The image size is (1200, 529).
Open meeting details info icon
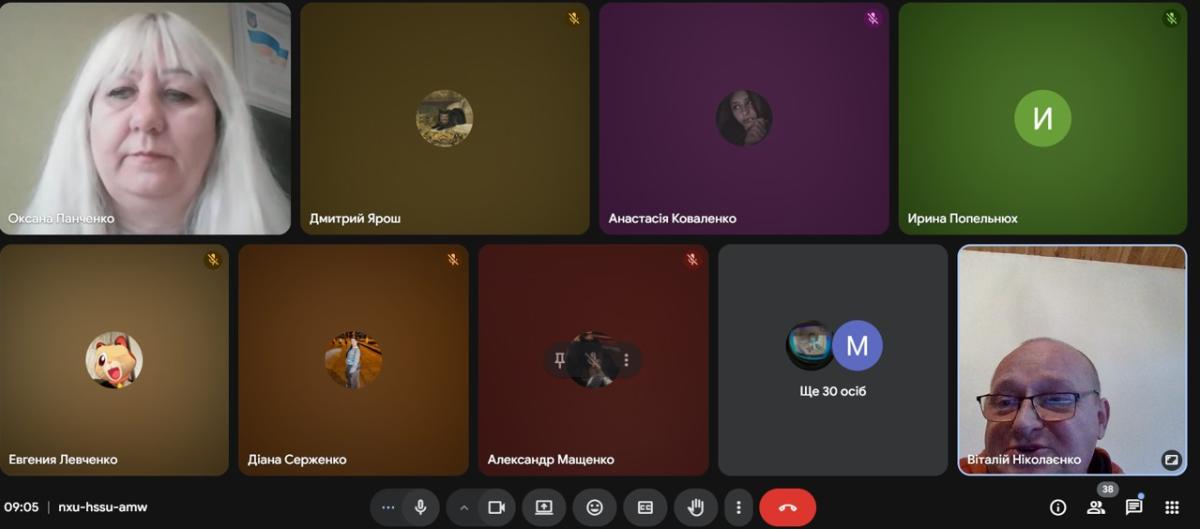point(1057,507)
